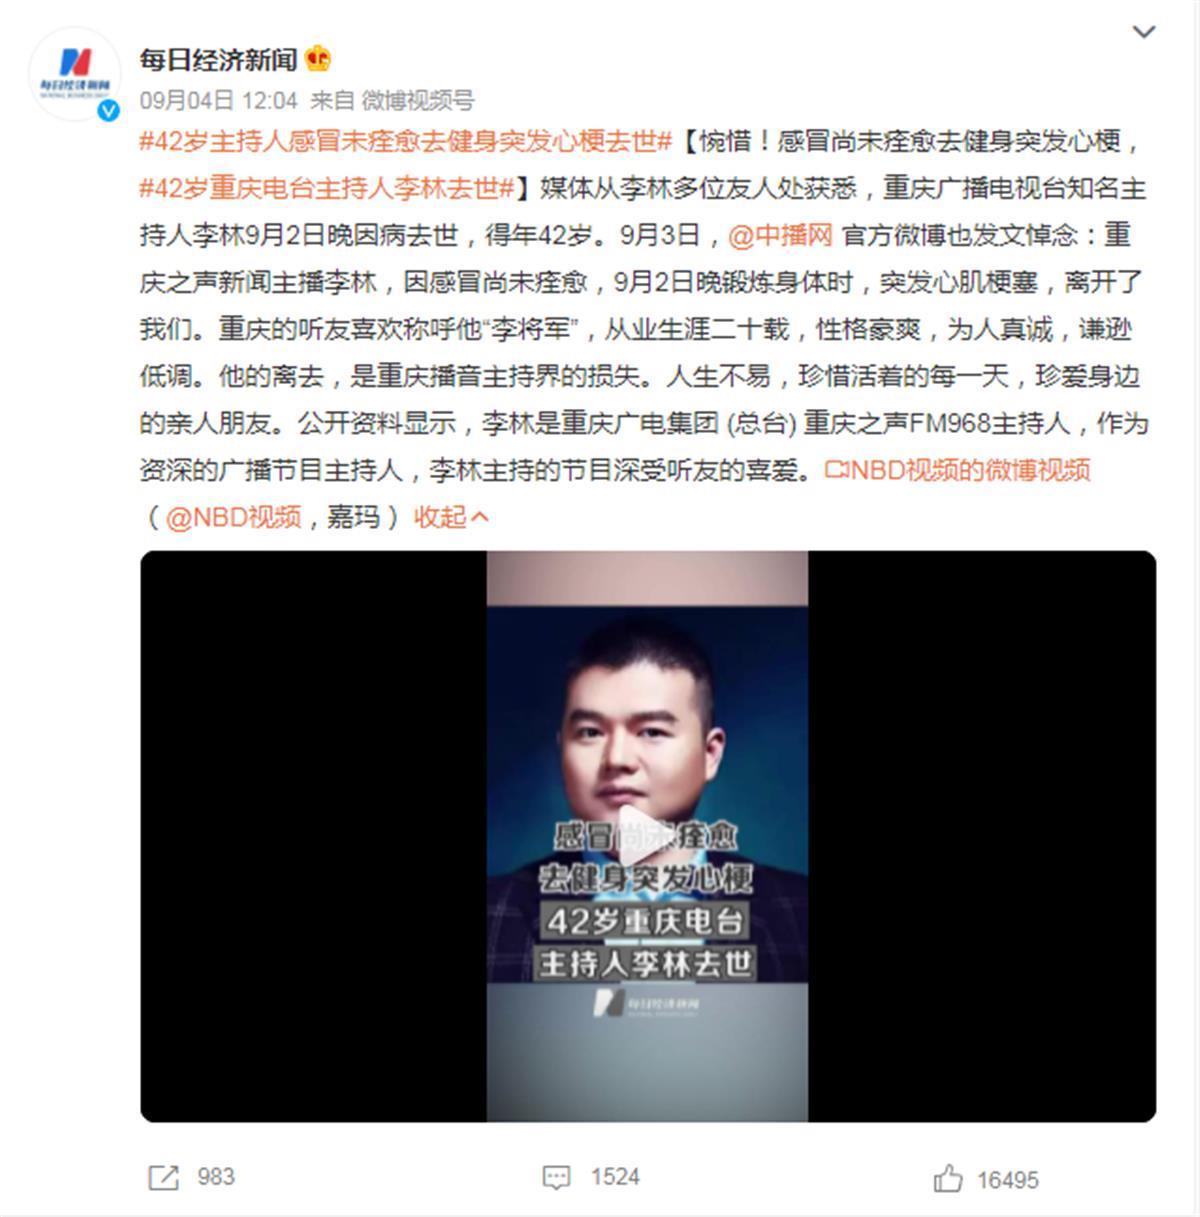Open comments via the speech bubble icon
Screen dimensions: 1200x1217
[556, 1177]
